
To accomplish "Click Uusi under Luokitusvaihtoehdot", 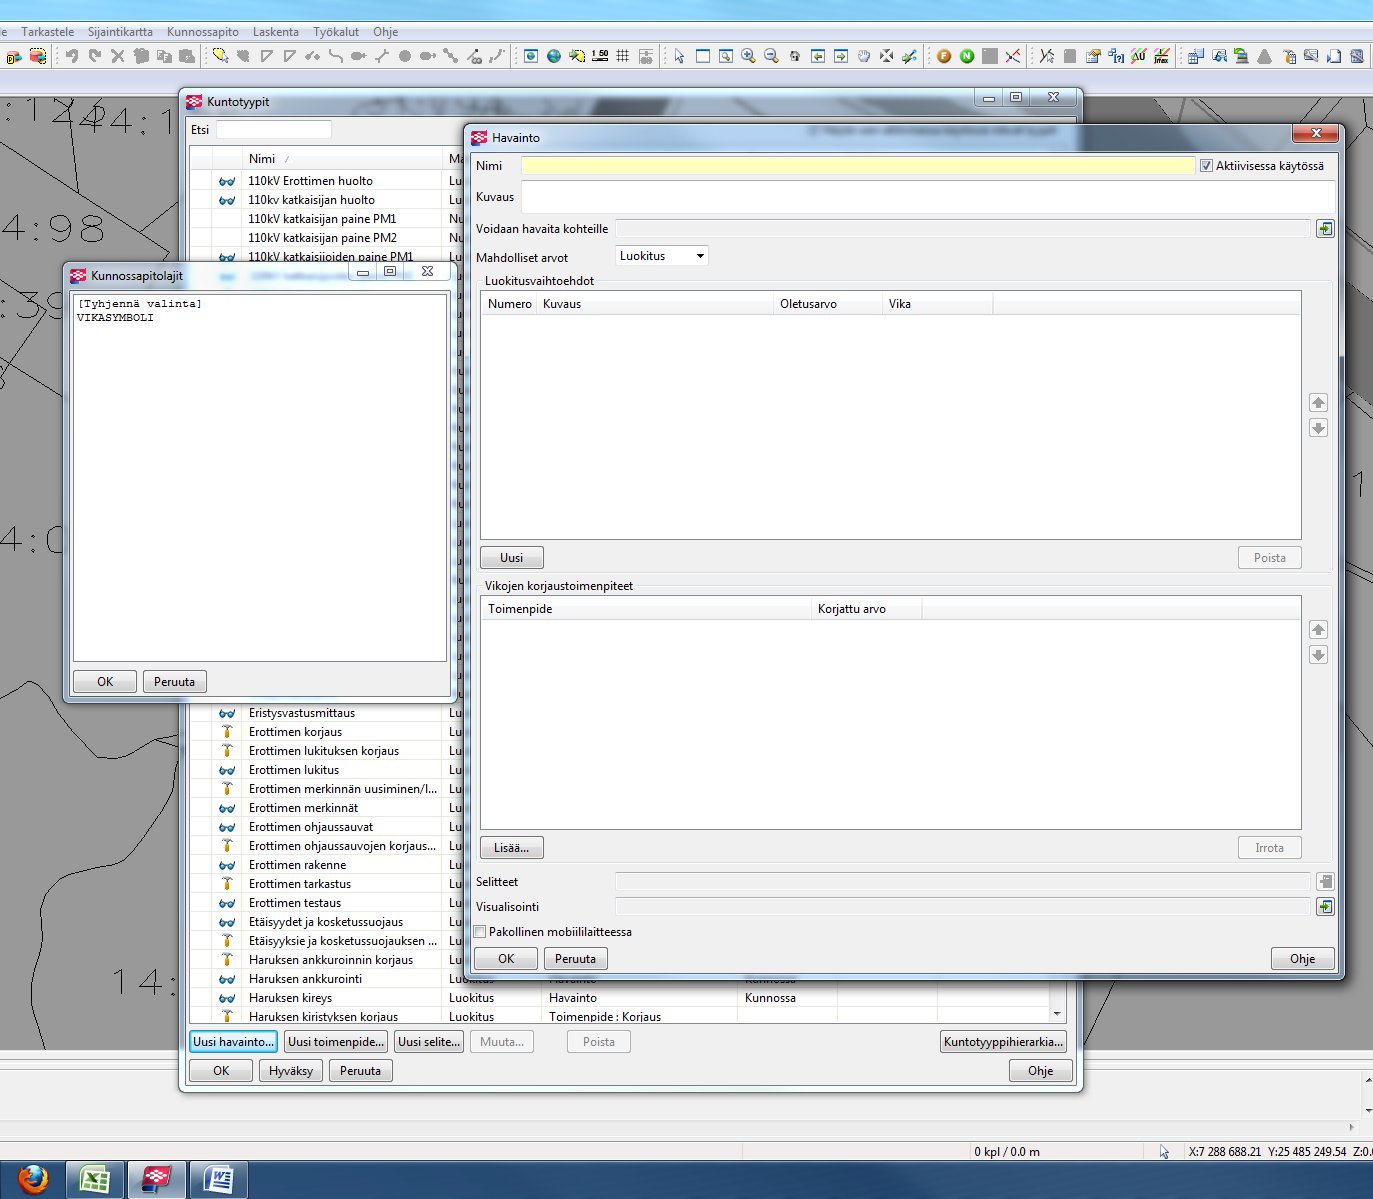I will click(x=512, y=558).
